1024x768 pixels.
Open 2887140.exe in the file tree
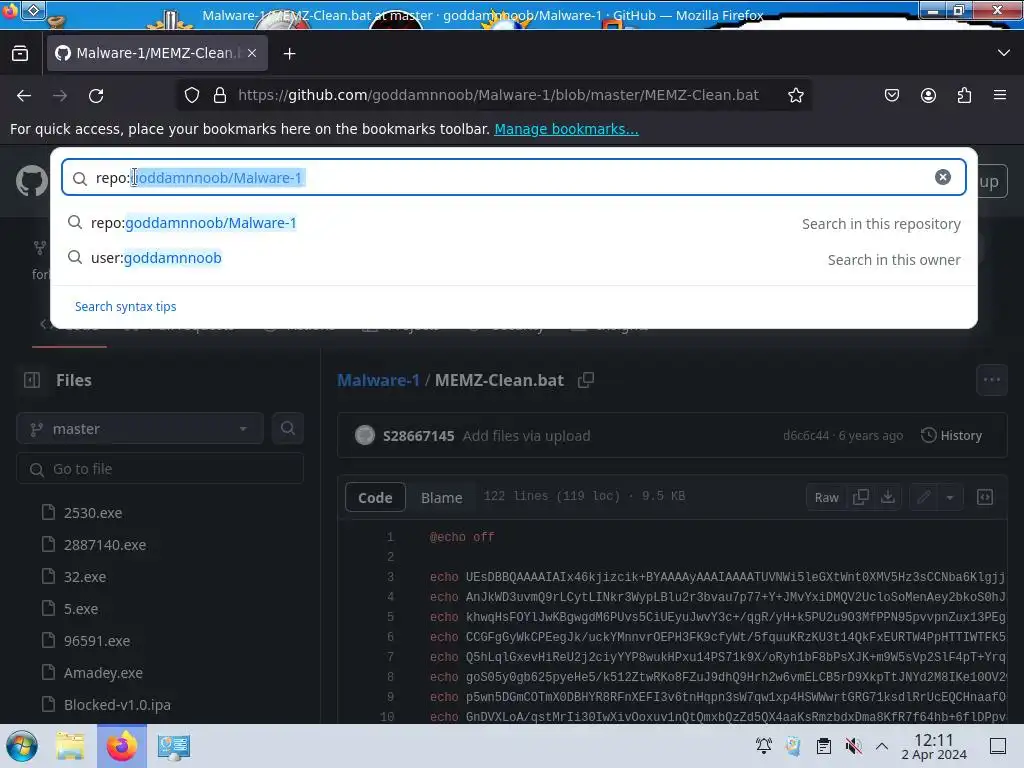pos(104,545)
